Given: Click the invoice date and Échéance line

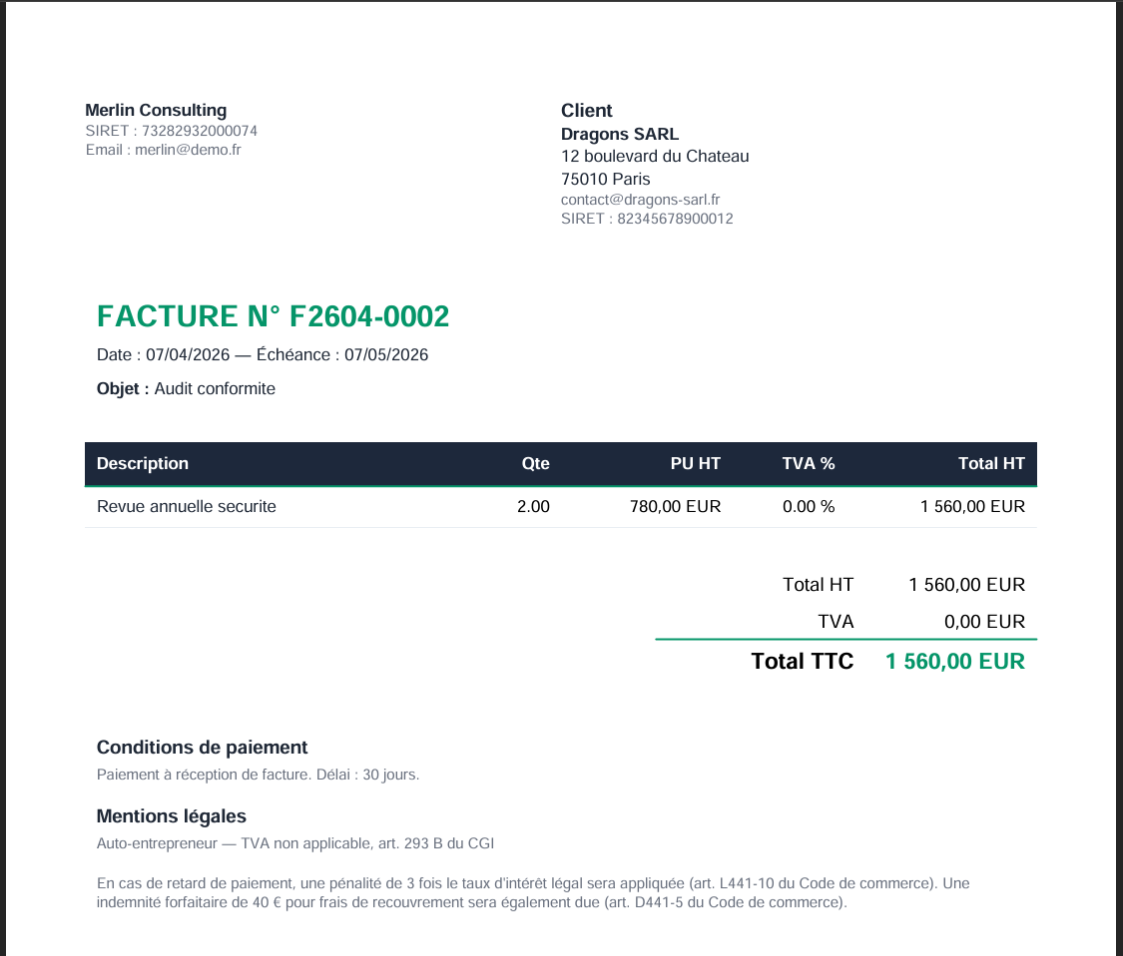Looking at the screenshot, I should pos(262,354).
